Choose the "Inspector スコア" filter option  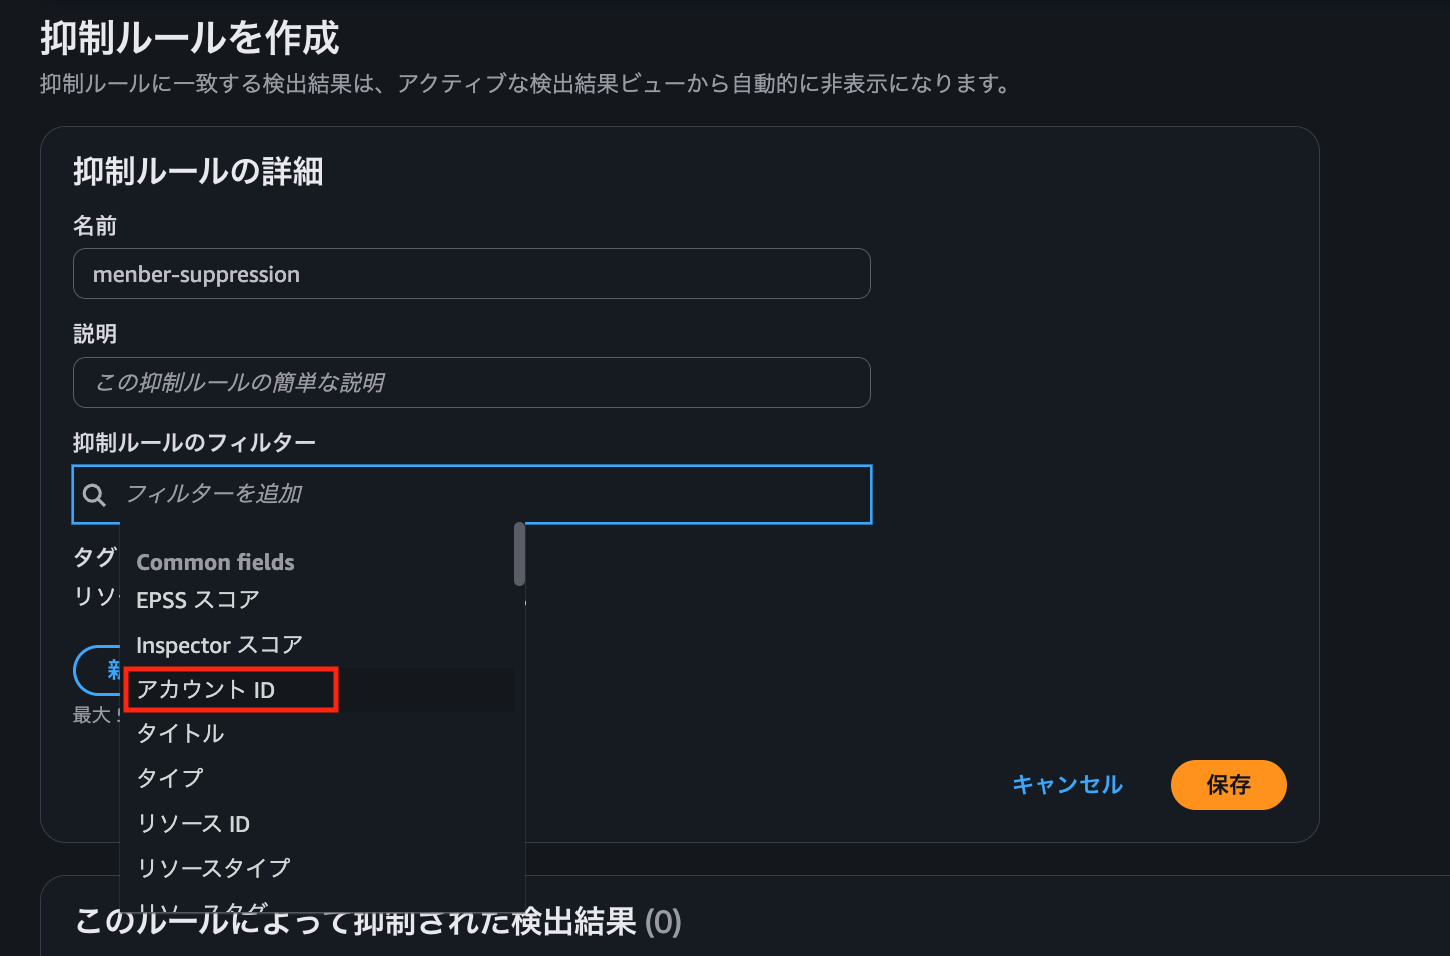(218, 645)
